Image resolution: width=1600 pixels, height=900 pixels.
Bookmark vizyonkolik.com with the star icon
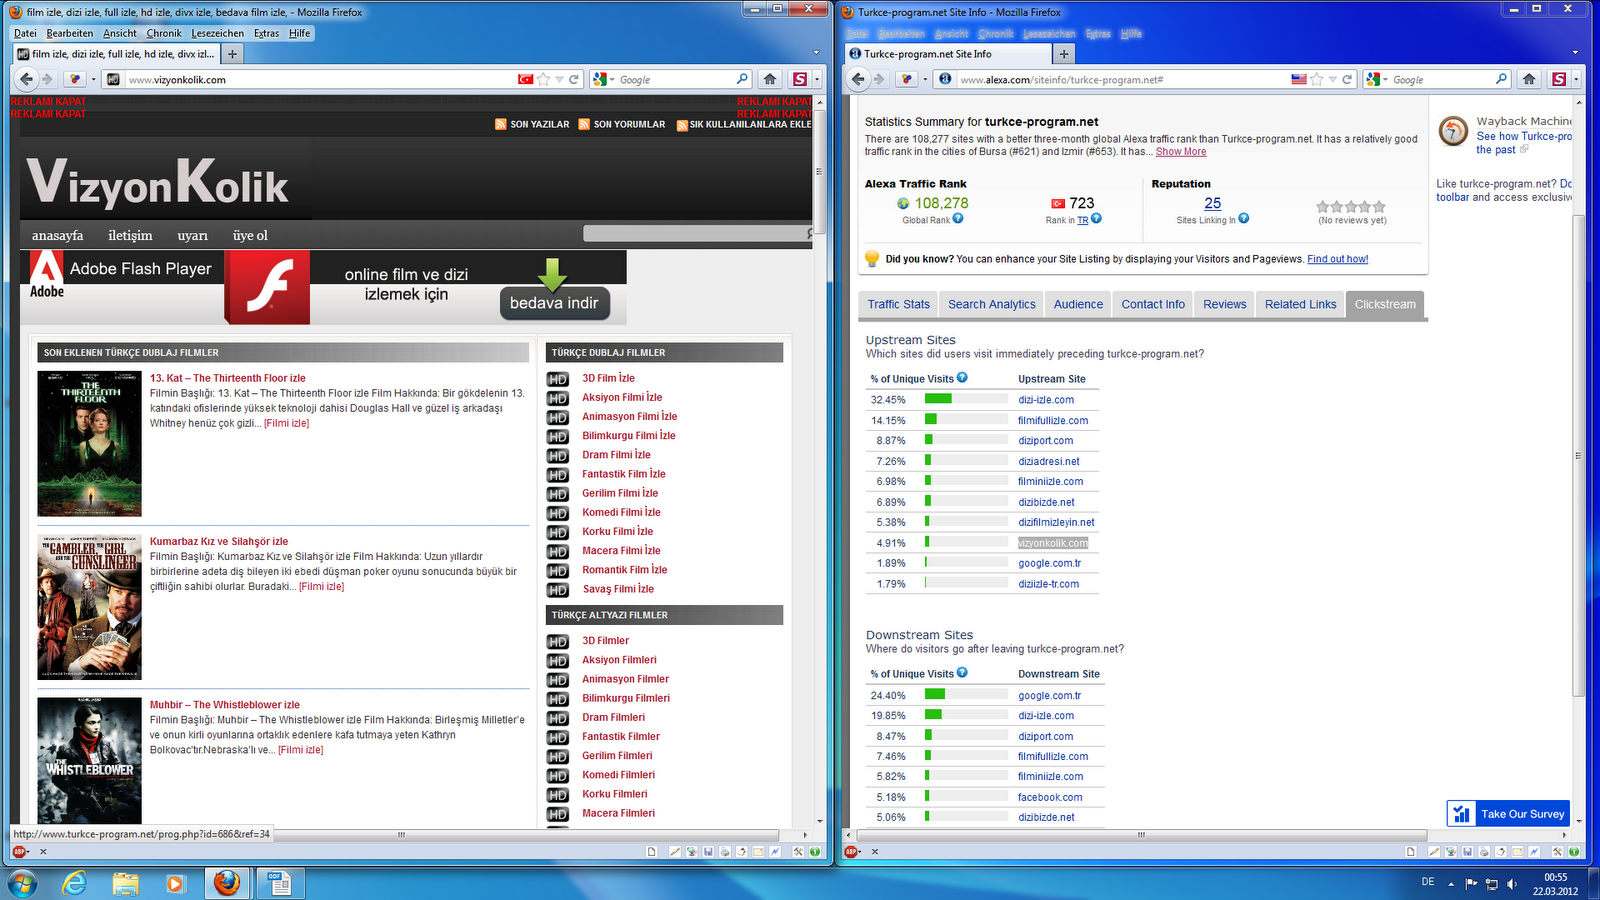pyautogui.click(x=543, y=79)
